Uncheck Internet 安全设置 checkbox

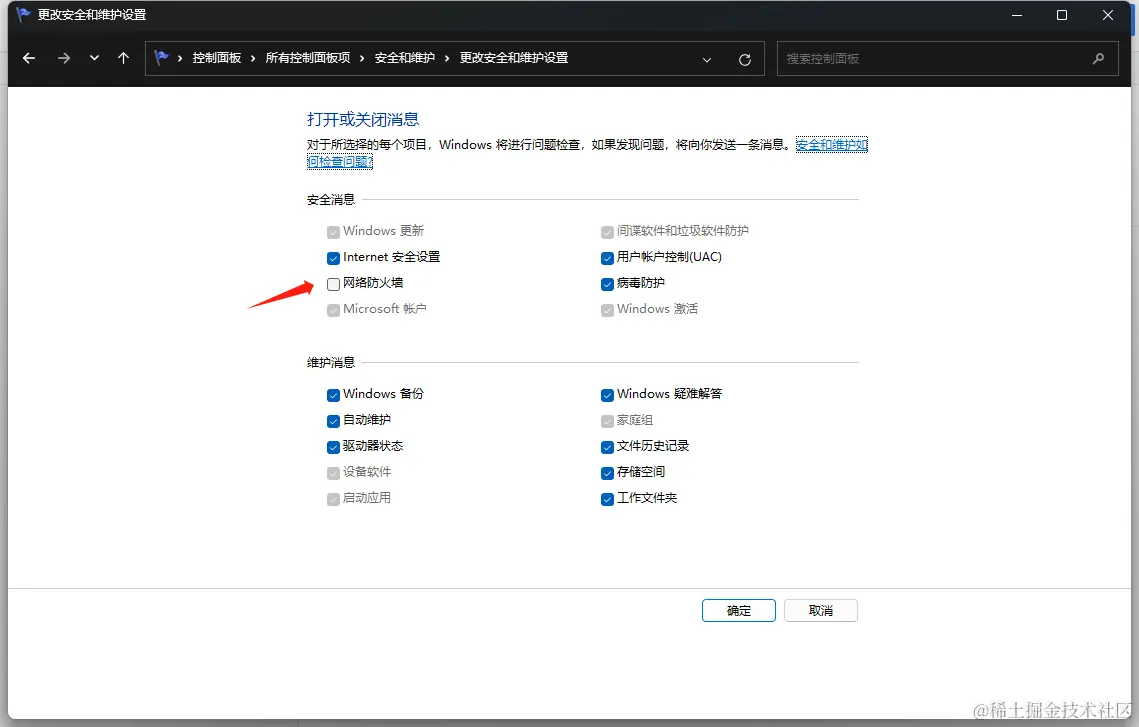click(x=333, y=258)
